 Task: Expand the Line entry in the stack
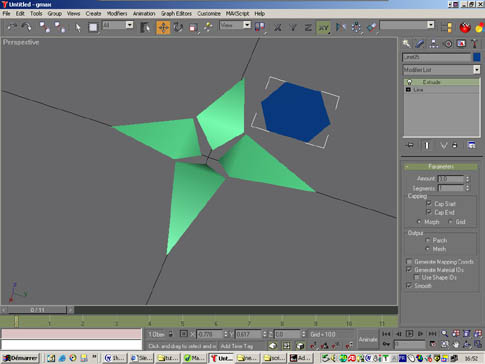(408, 90)
